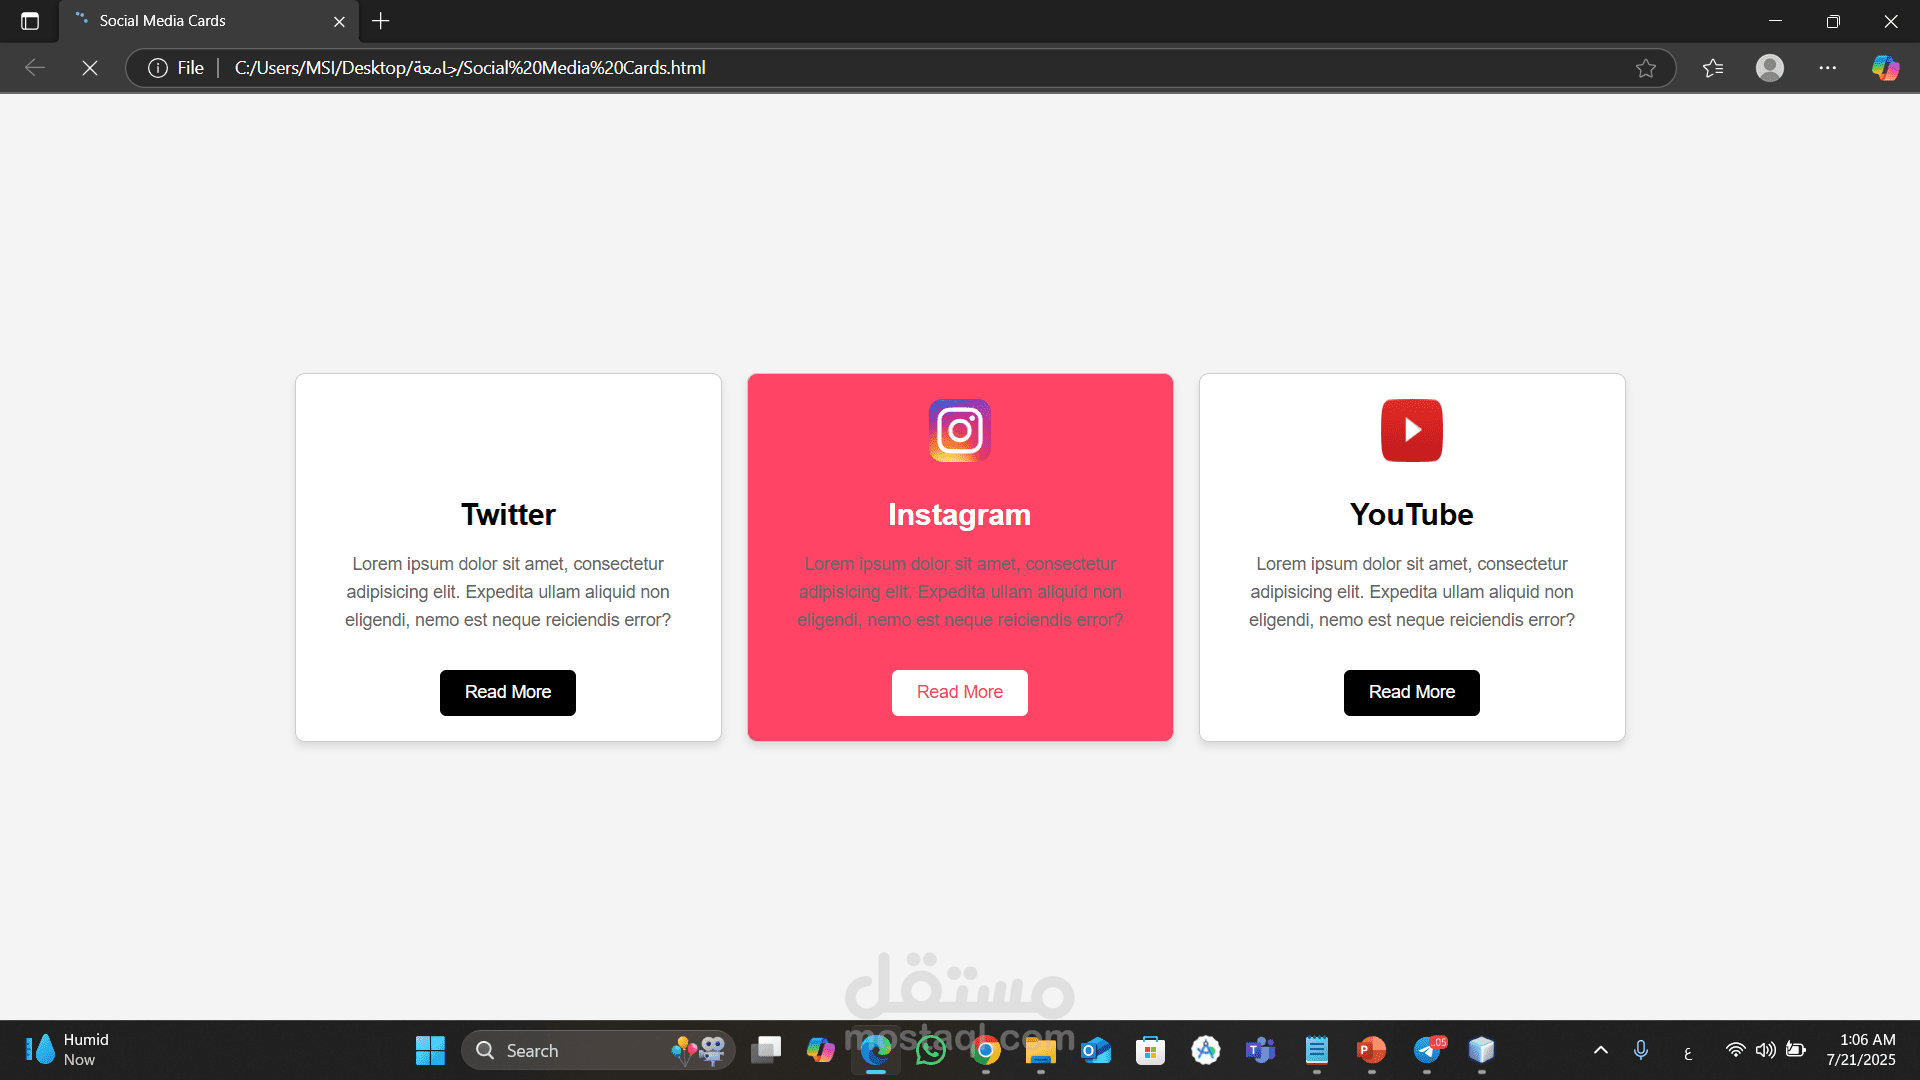Viewport: 1920px width, 1080px height.
Task: Restore down the Edge window
Action: [x=1833, y=21]
